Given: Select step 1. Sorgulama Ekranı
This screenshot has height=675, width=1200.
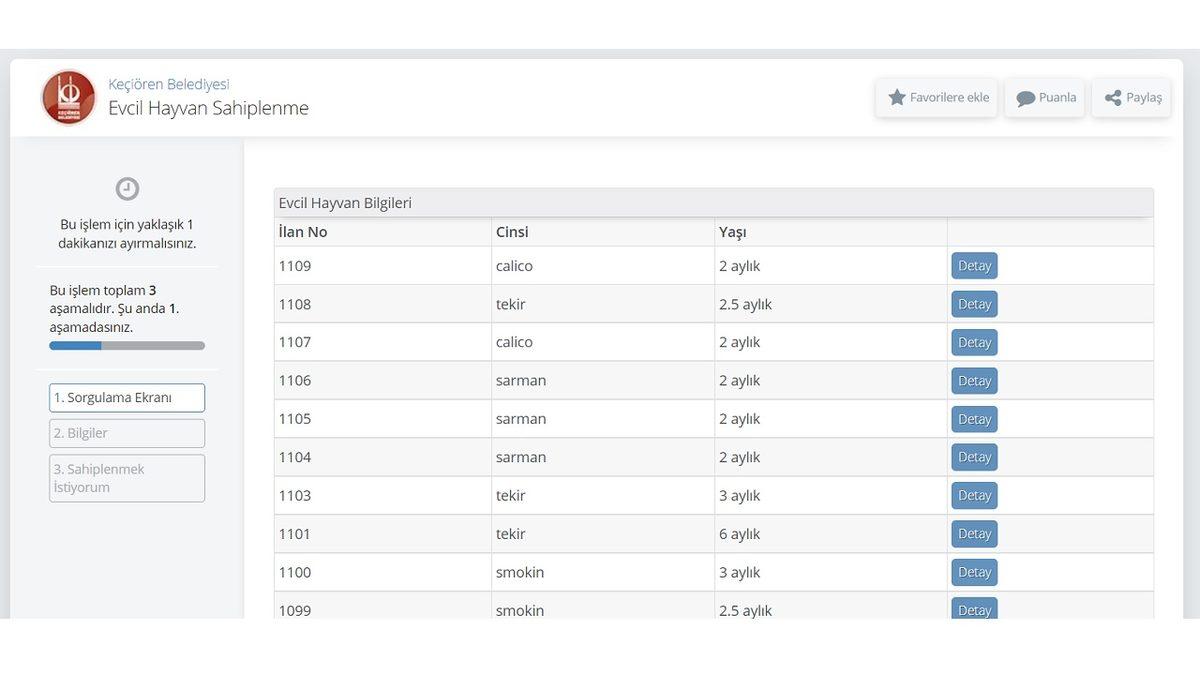Looking at the screenshot, I should tap(127, 397).
